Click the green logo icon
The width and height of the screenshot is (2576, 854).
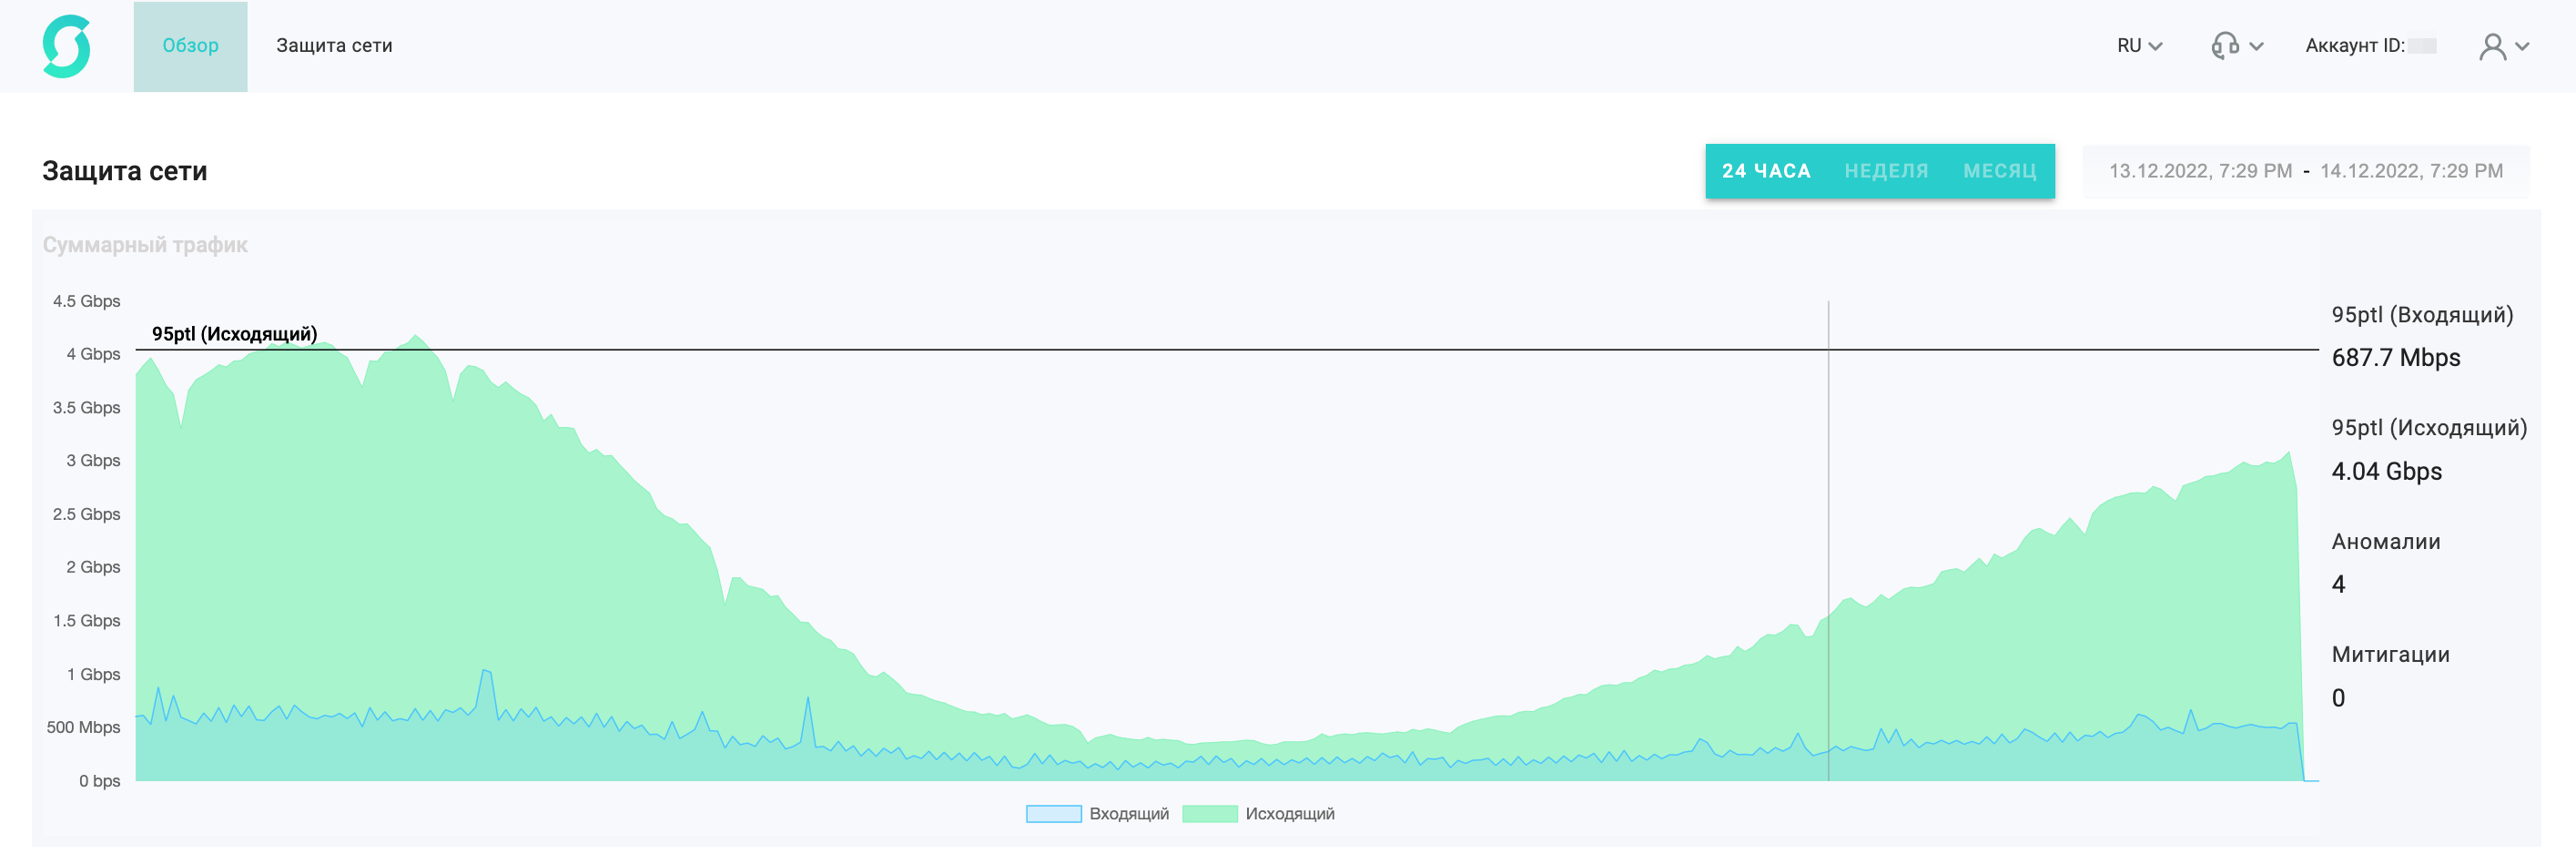(66, 46)
